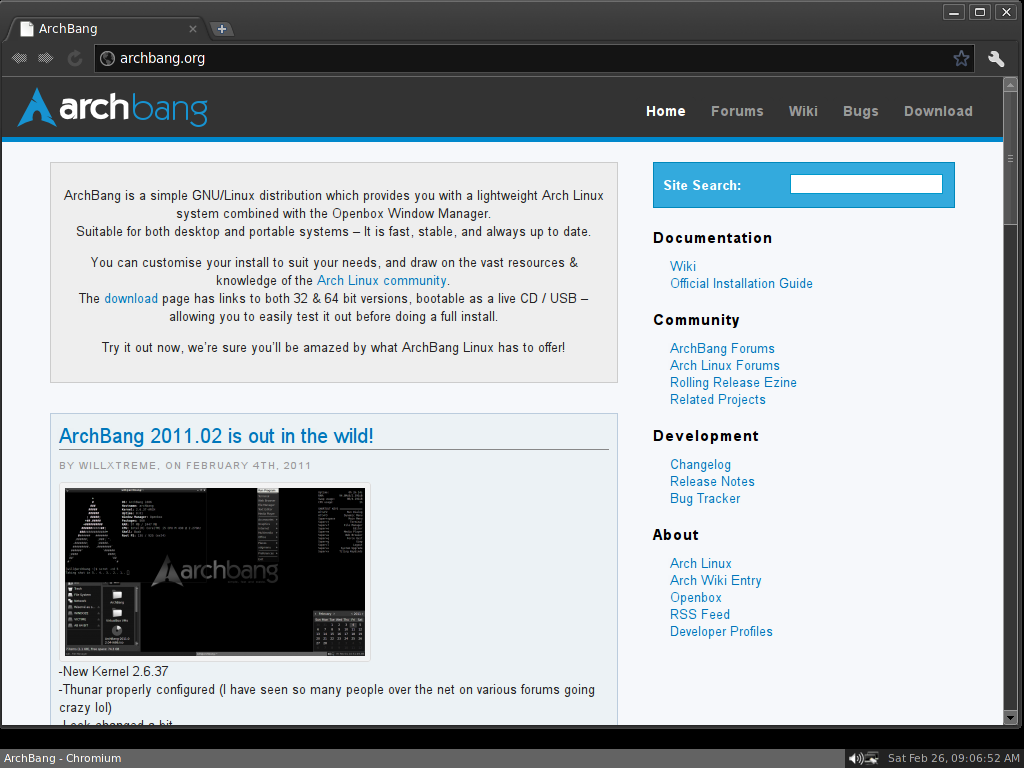The width and height of the screenshot is (1024, 768).
Task: Click the Documentation sidebar heading
Action: (712, 238)
